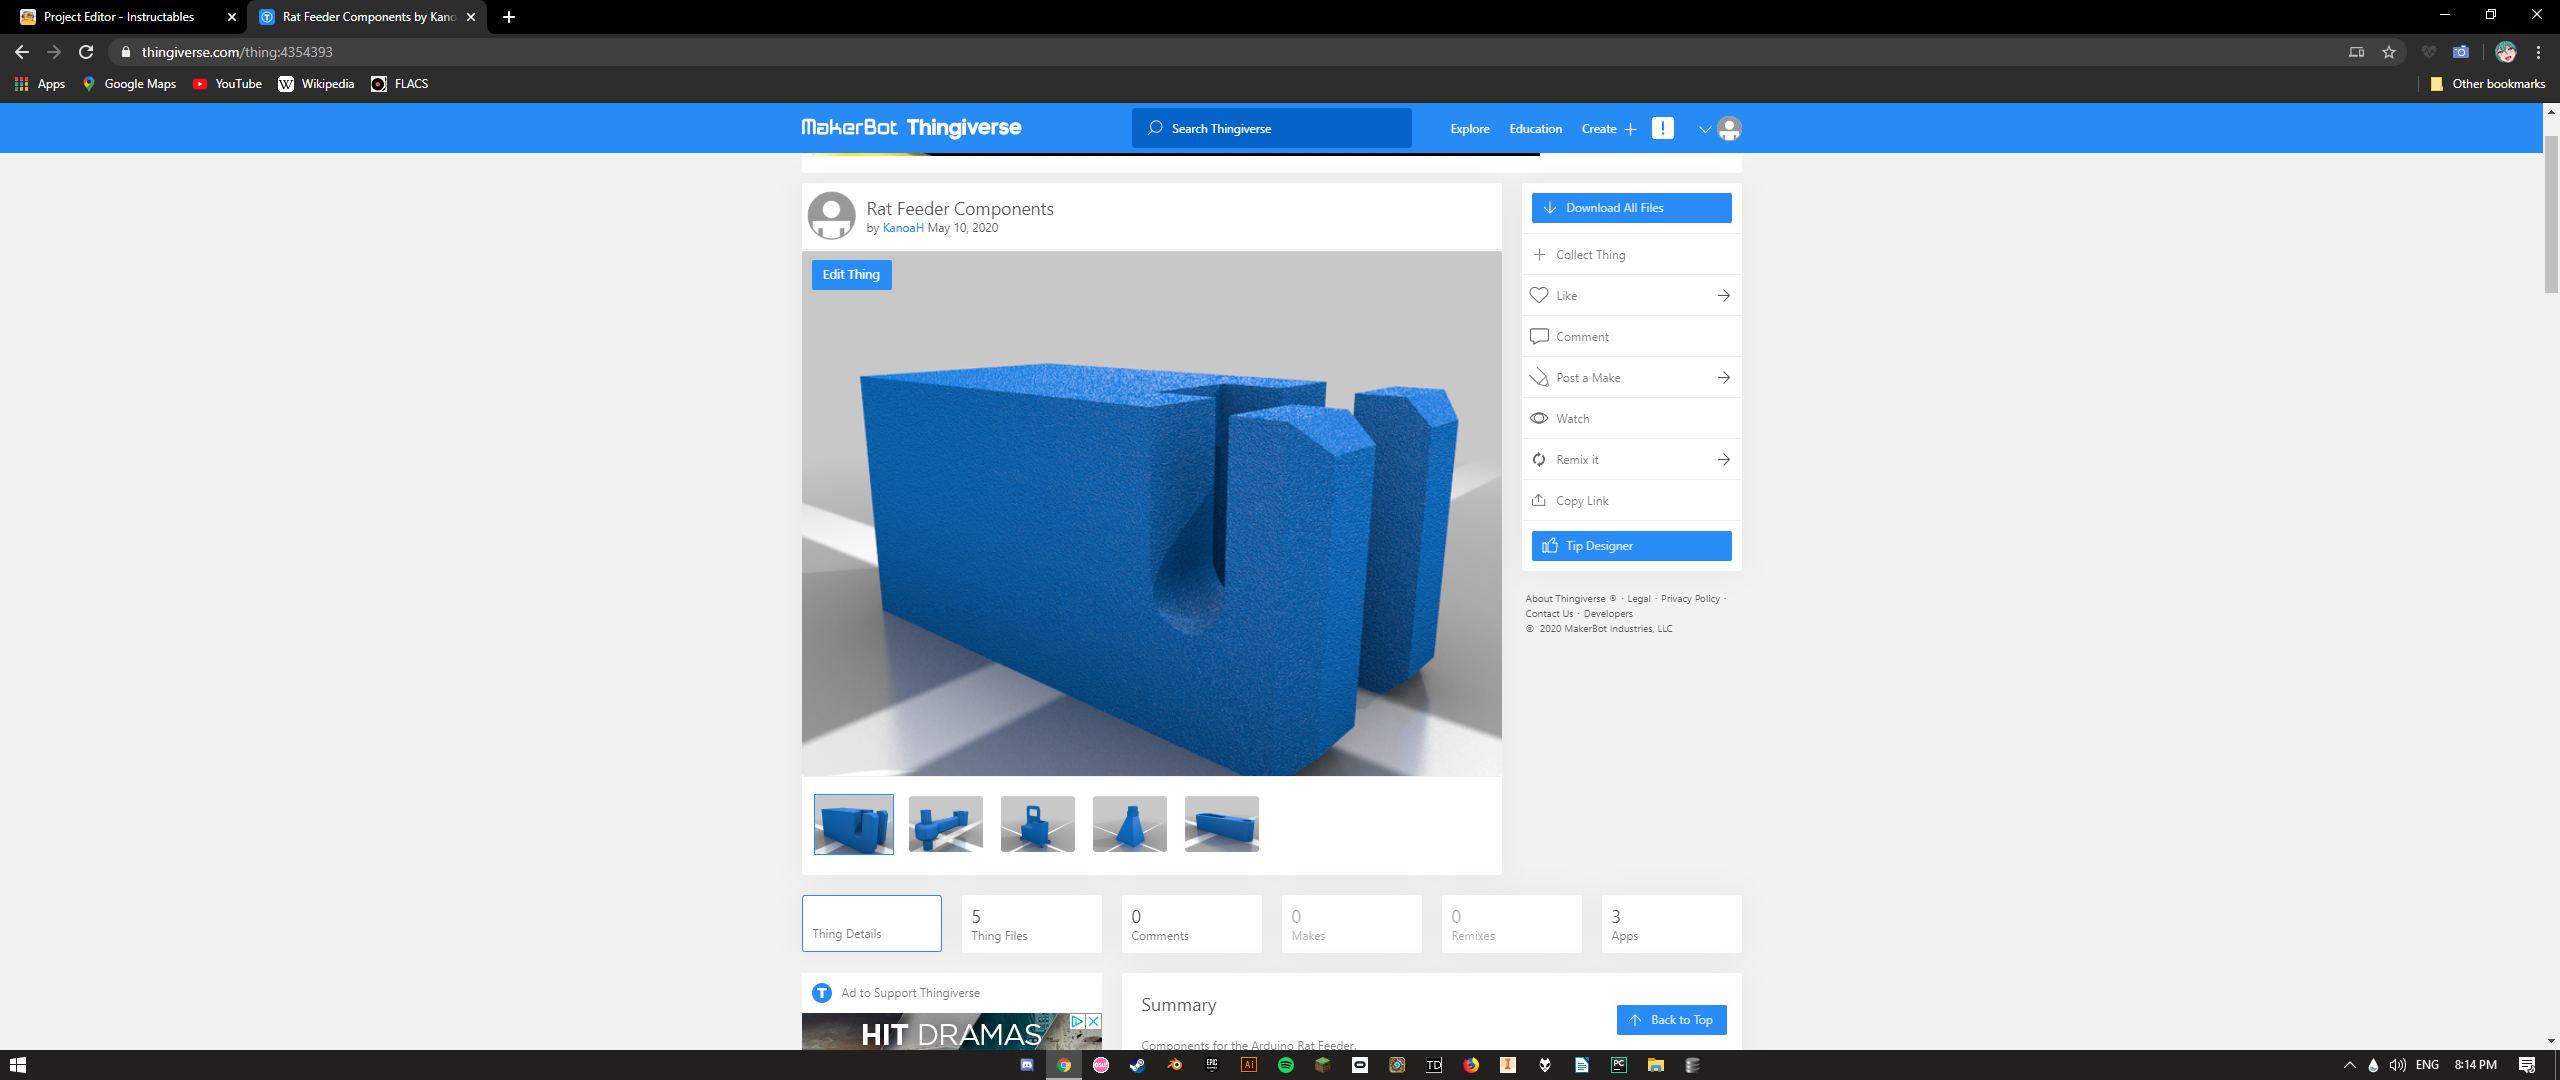Image resolution: width=2560 pixels, height=1080 pixels.
Task: Expand Like option arrow
Action: [x=1724, y=295]
